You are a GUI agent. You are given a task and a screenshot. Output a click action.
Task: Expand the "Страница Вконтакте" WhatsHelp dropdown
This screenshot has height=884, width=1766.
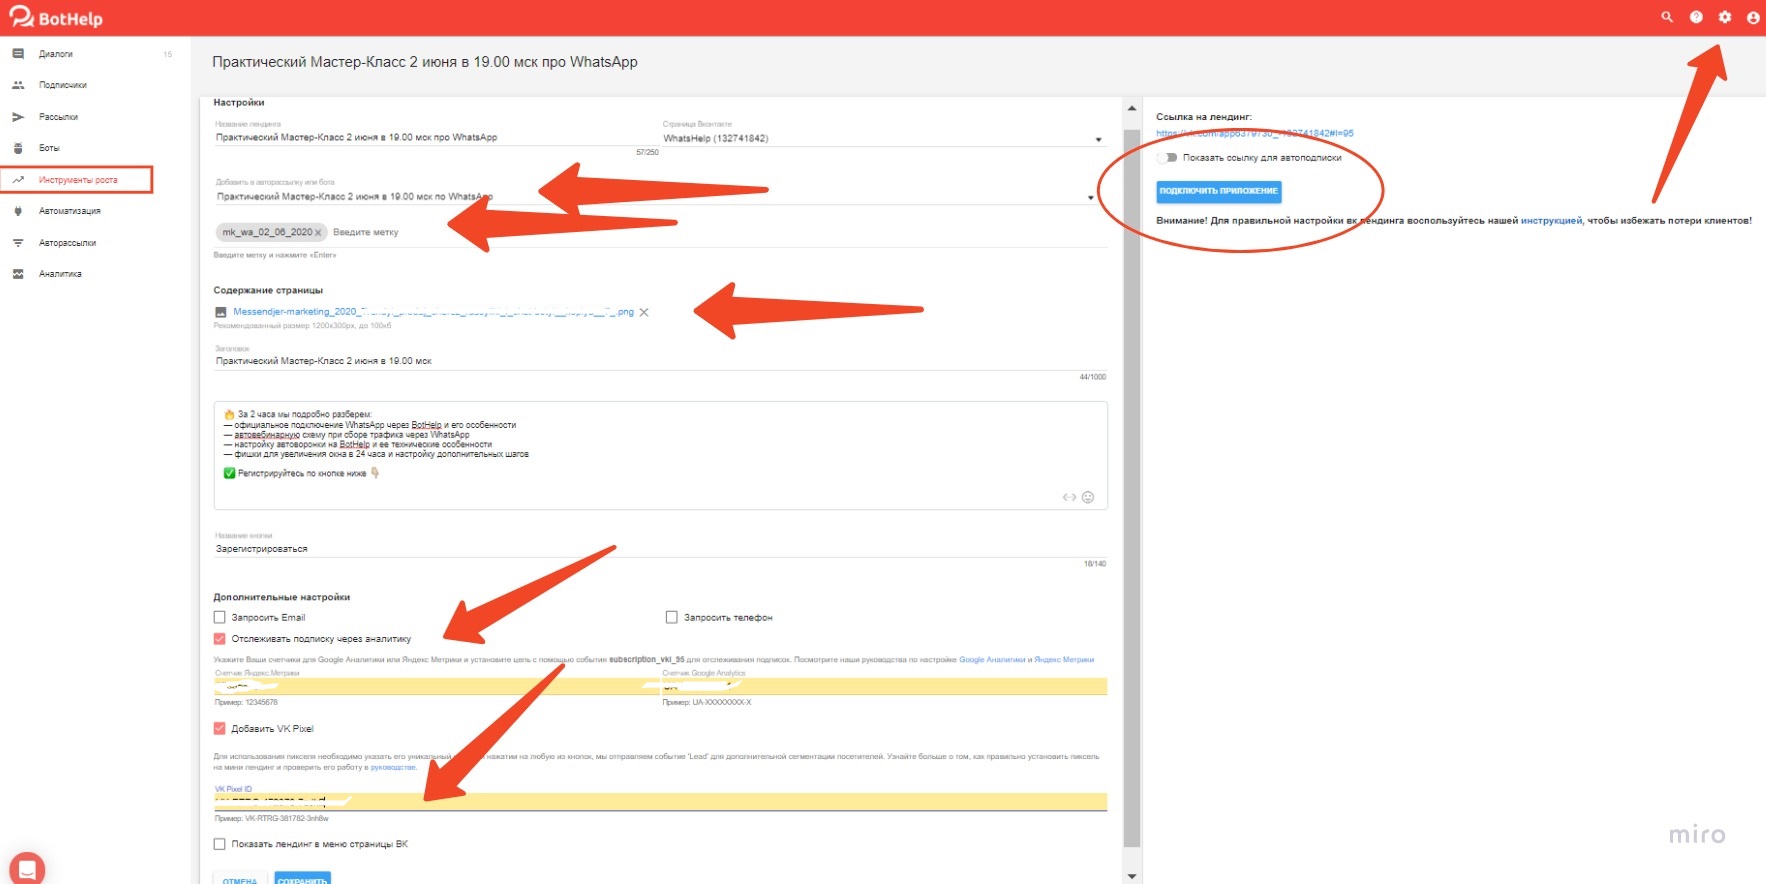click(x=1098, y=139)
